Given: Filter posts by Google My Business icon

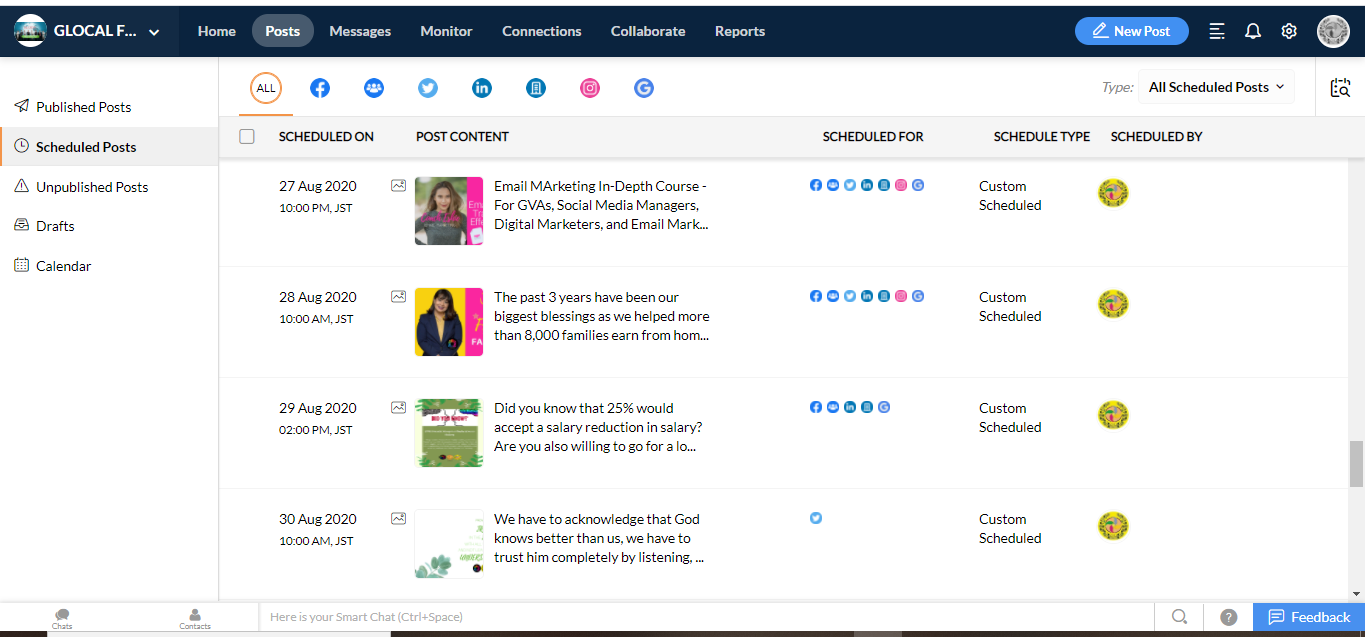Looking at the screenshot, I should pyautogui.click(x=644, y=88).
